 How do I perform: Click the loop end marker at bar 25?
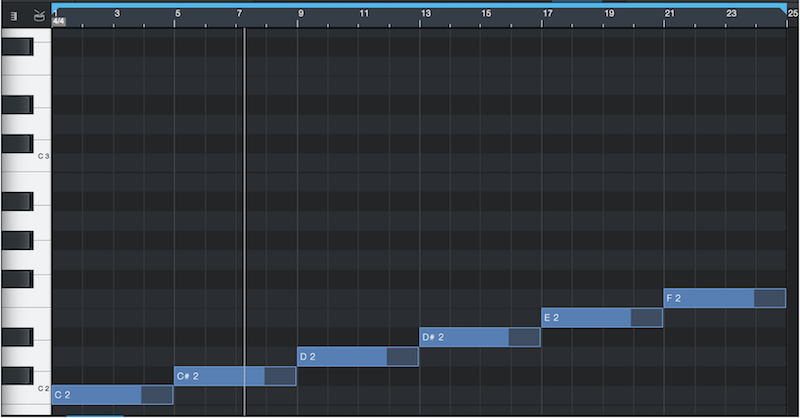point(783,10)
